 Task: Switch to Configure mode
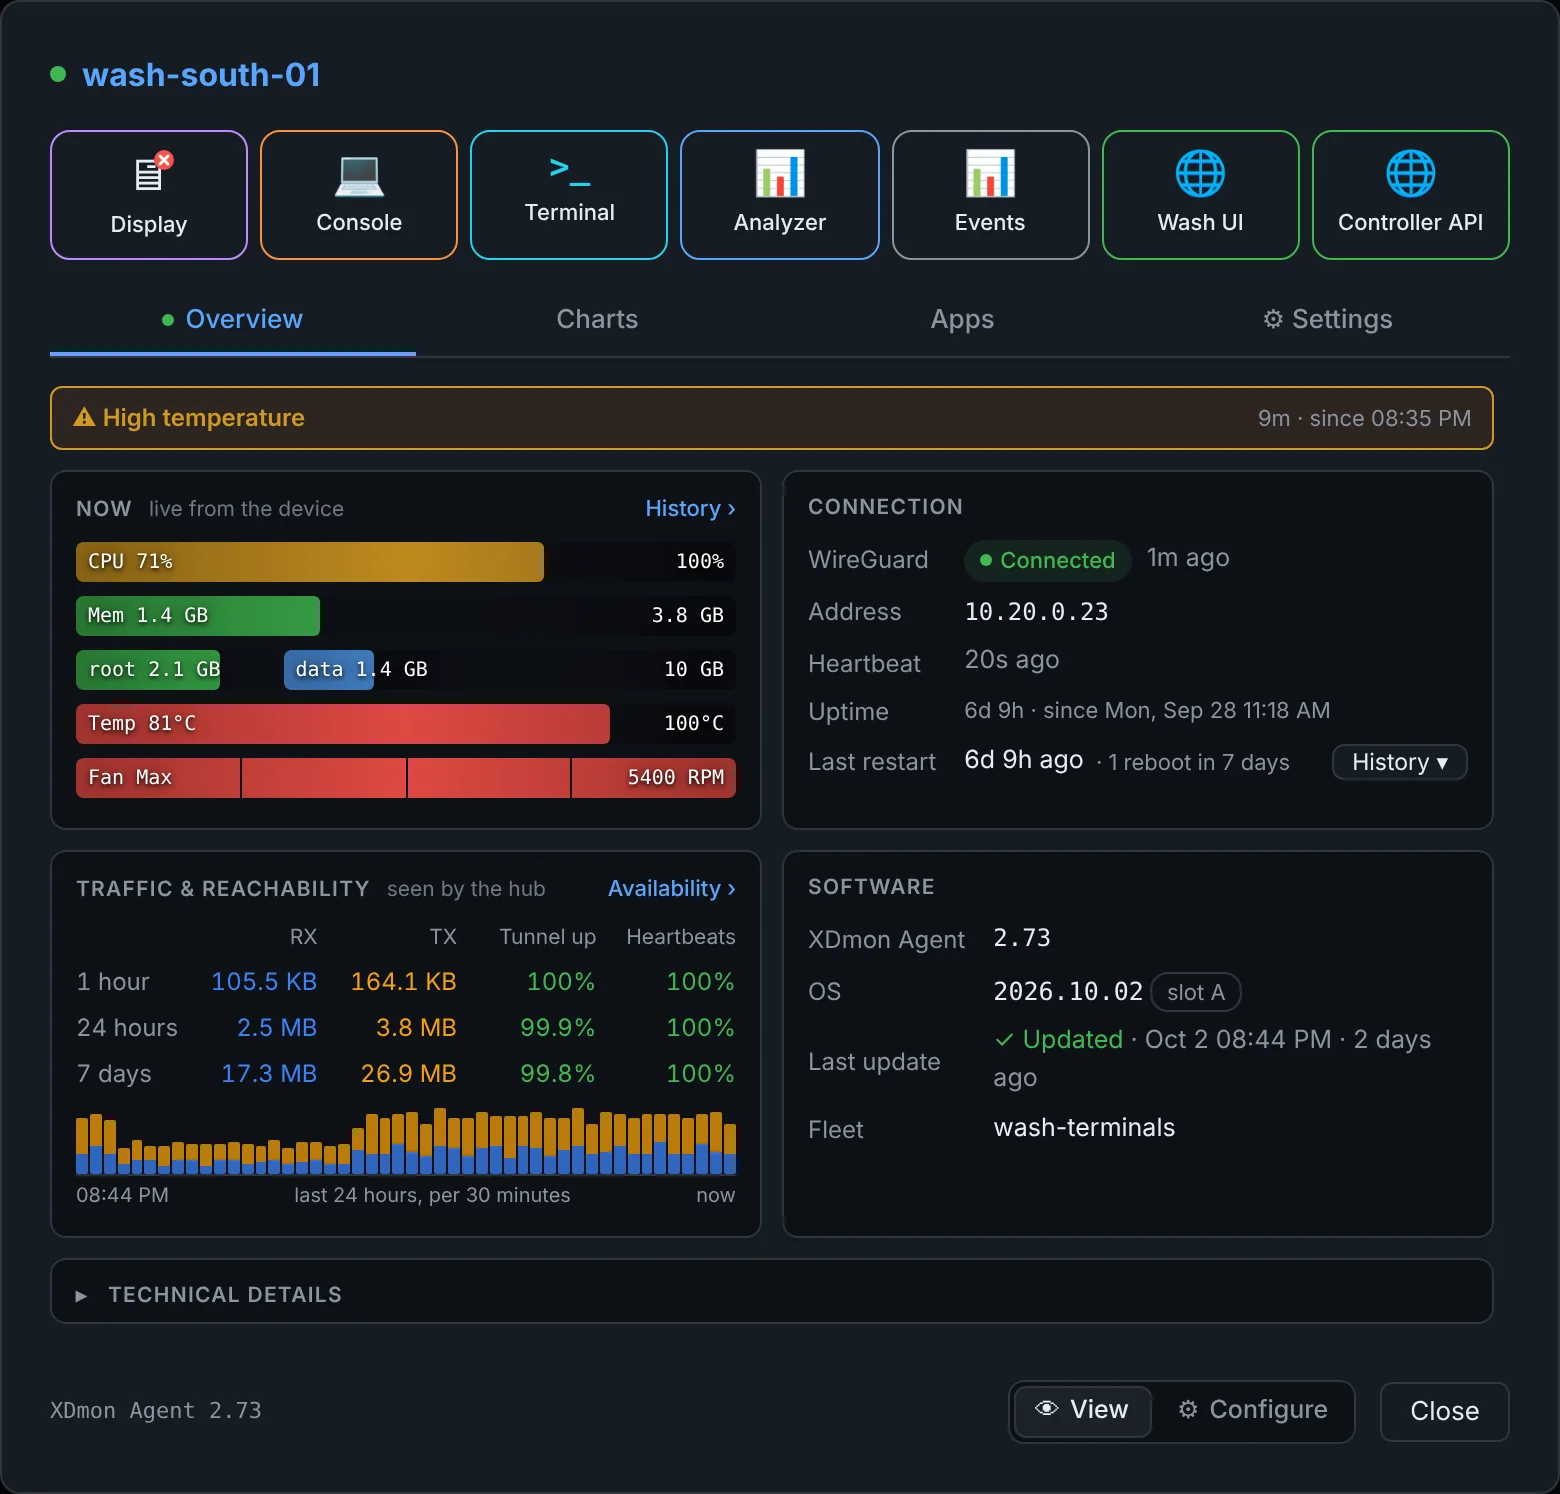pyautogui.click(x=1253, y=1410)
